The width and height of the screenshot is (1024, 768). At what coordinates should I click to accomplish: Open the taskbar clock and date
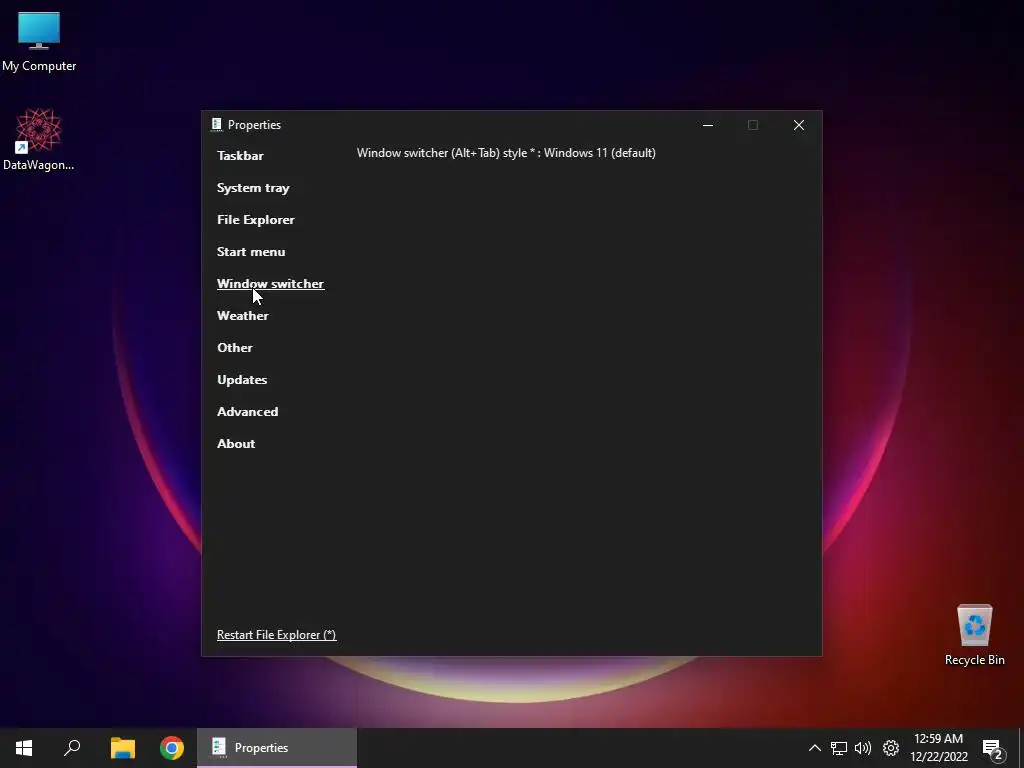938,748
